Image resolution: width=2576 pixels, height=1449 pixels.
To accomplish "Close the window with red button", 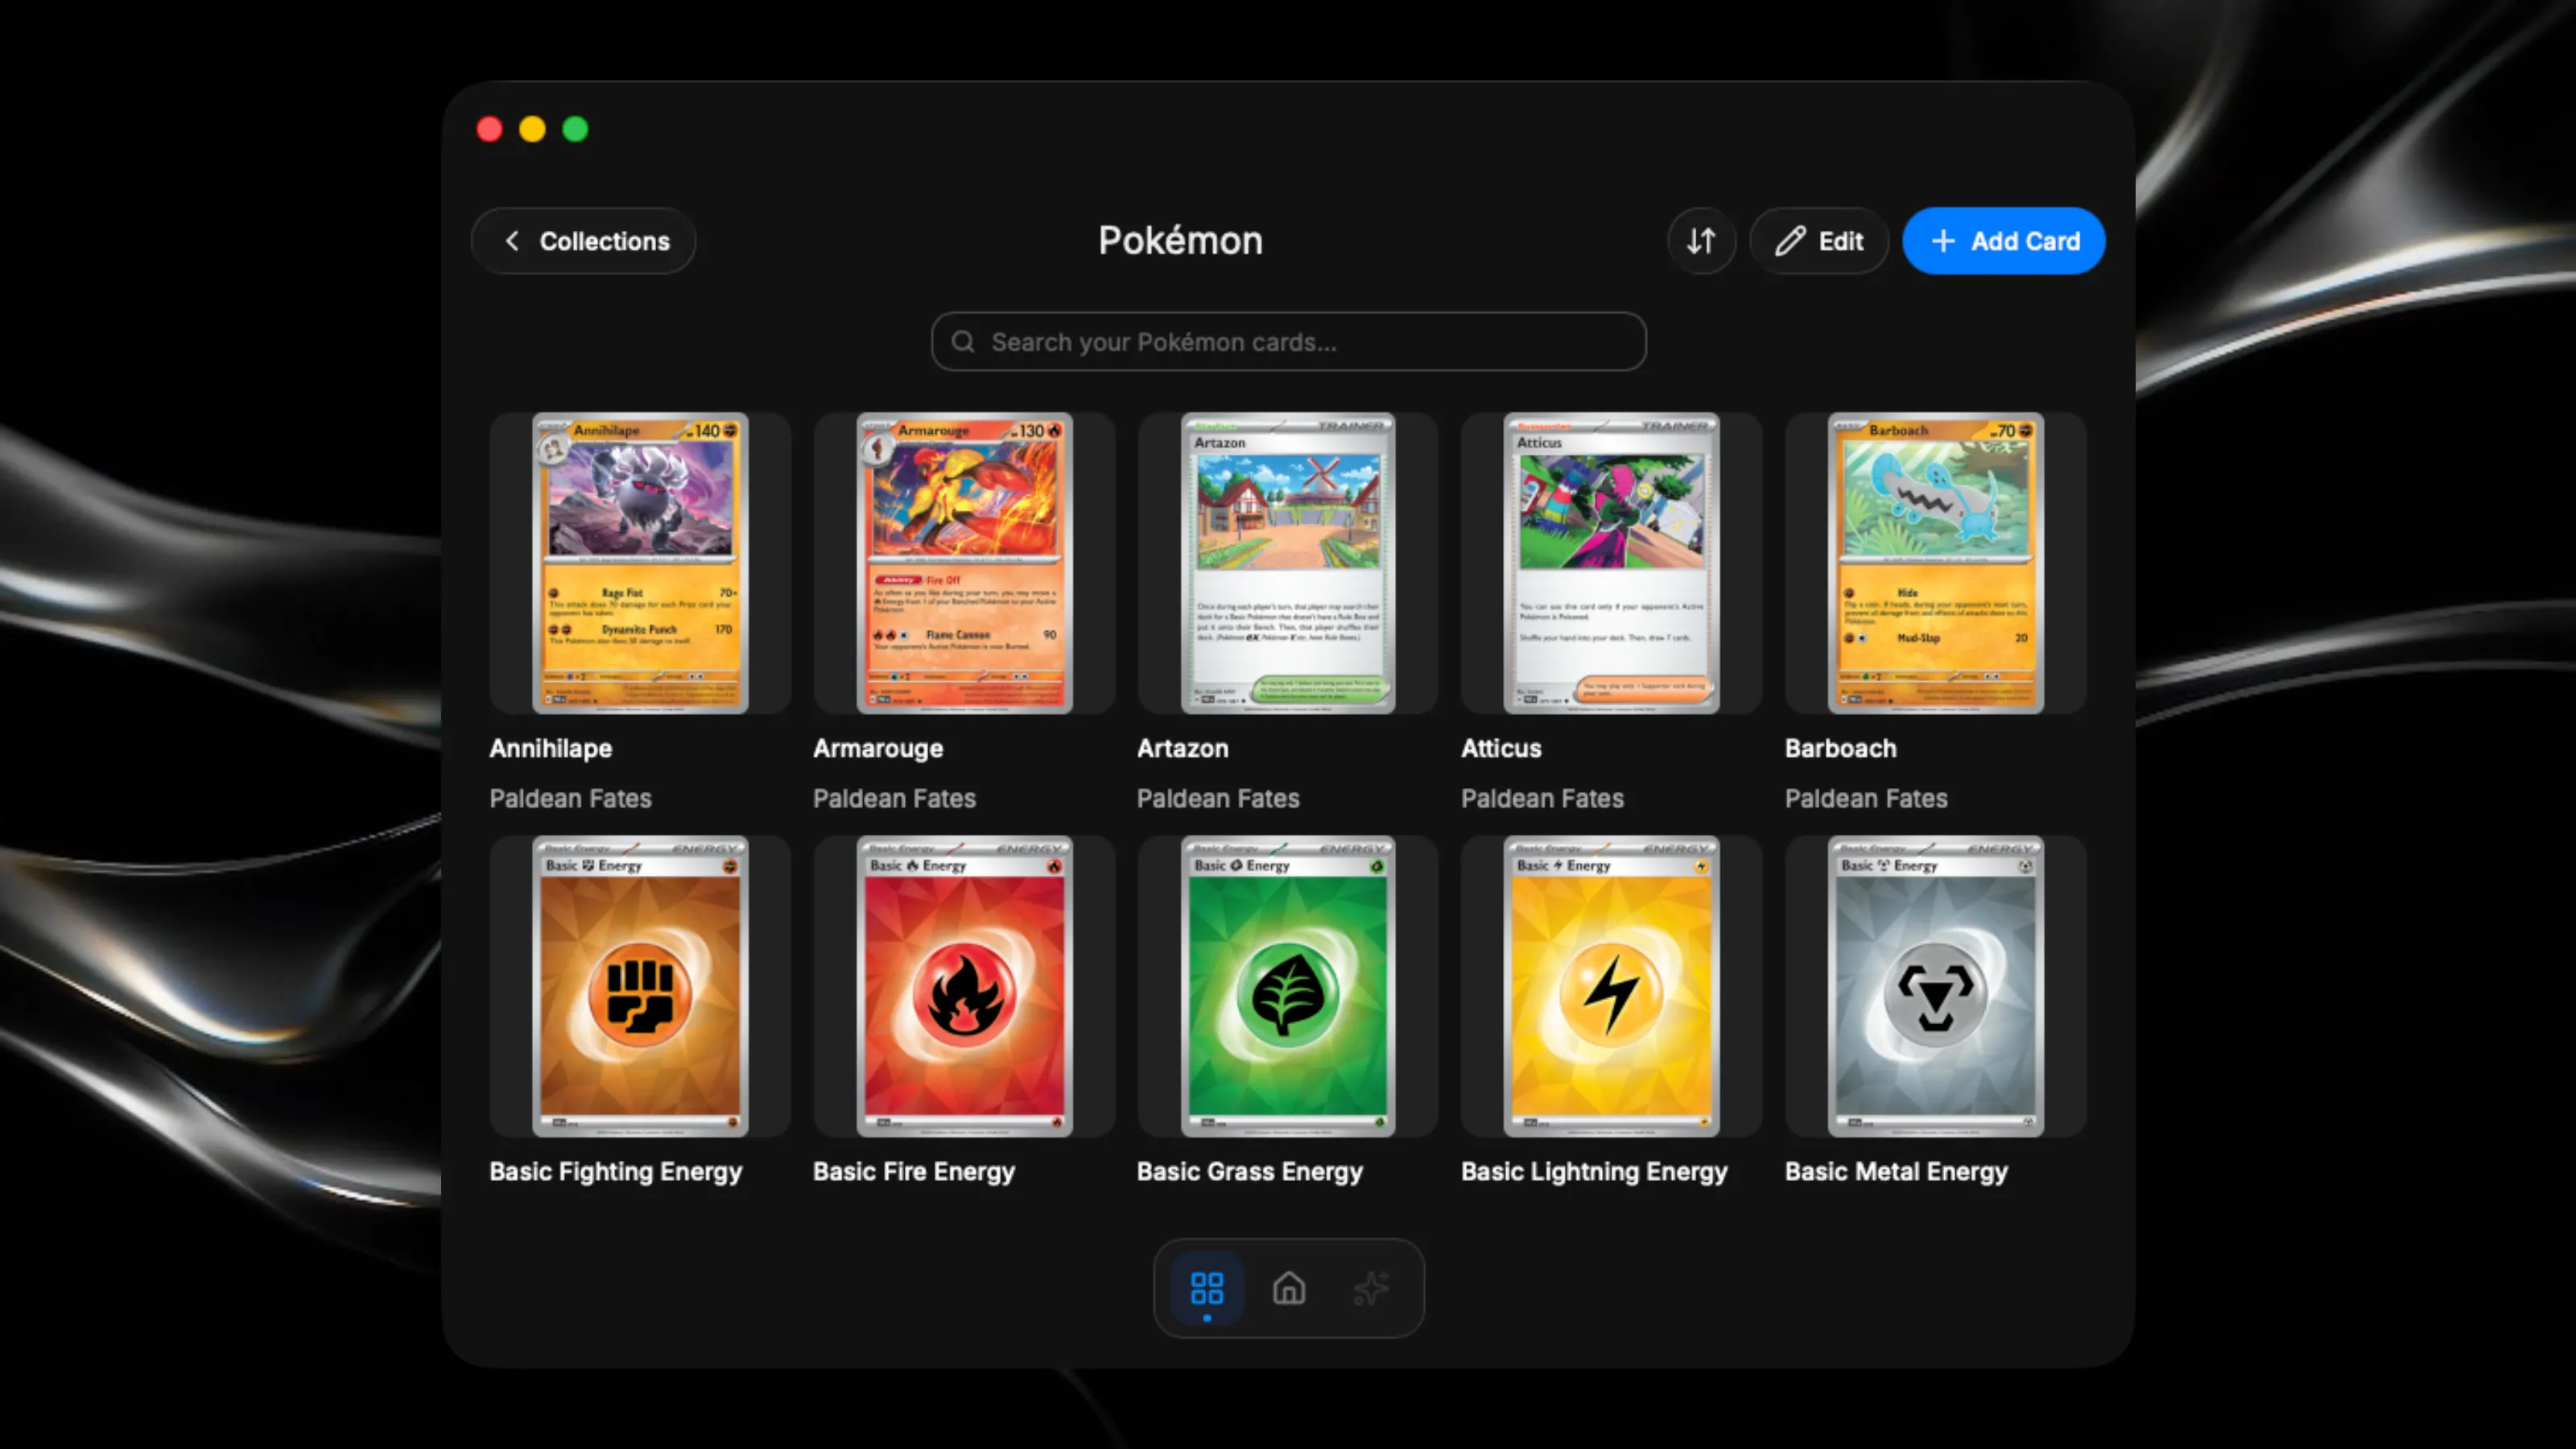I will (x=489, y=129).
